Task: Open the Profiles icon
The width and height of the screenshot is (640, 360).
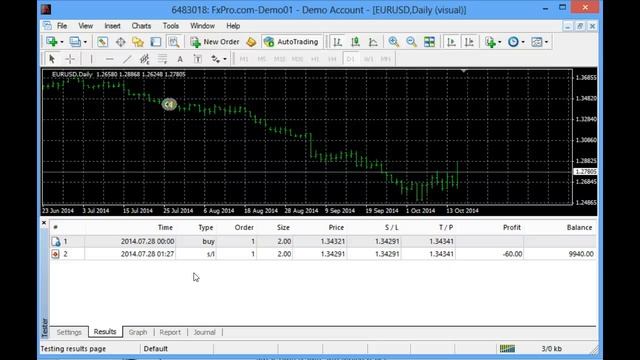Action: (75, 42)
